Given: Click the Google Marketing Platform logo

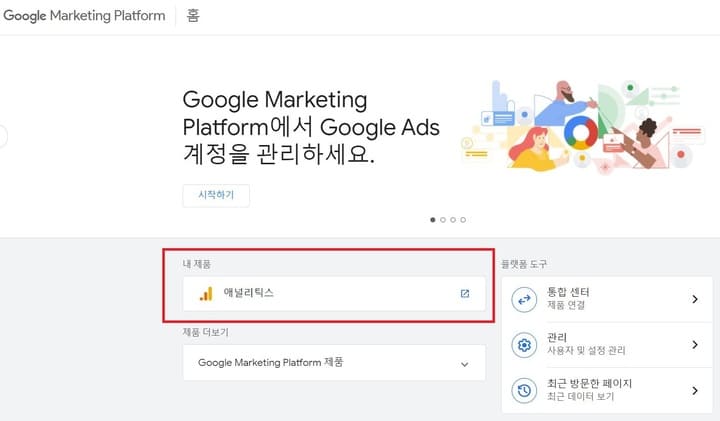Looking at the screenshot, I should tap(84, 16).
